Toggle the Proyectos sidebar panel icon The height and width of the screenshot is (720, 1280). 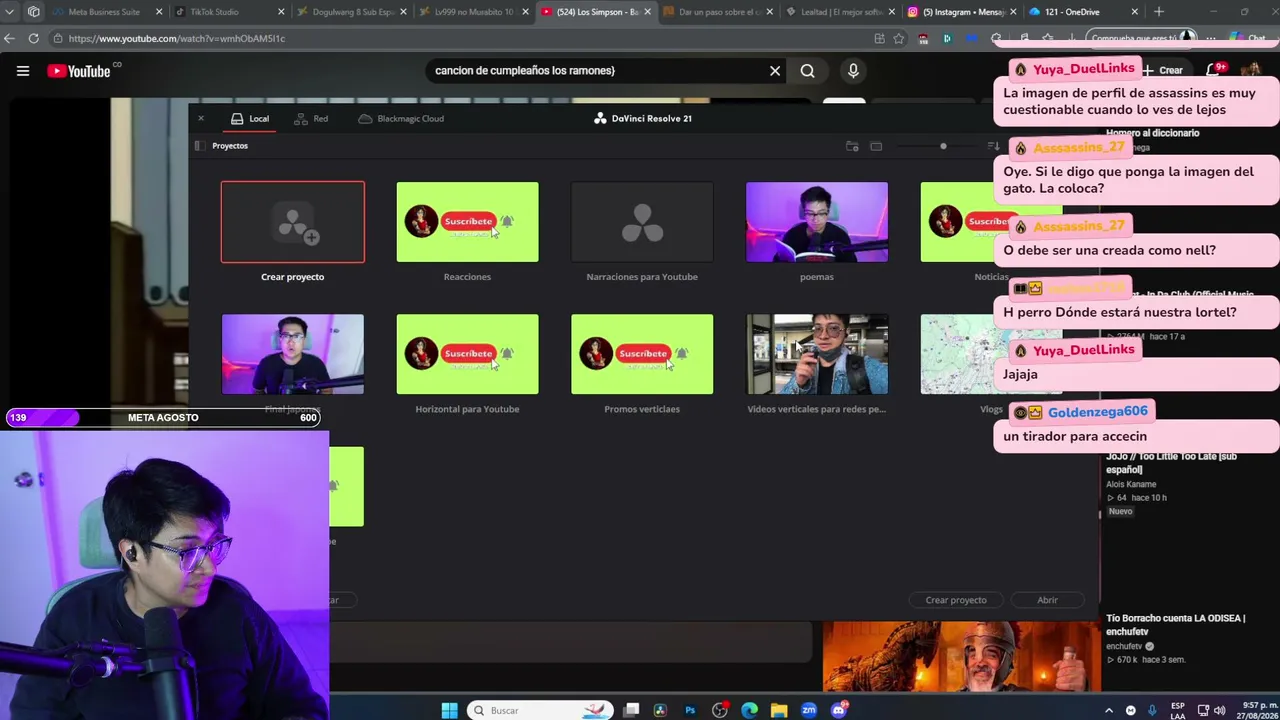coord(199,146)
